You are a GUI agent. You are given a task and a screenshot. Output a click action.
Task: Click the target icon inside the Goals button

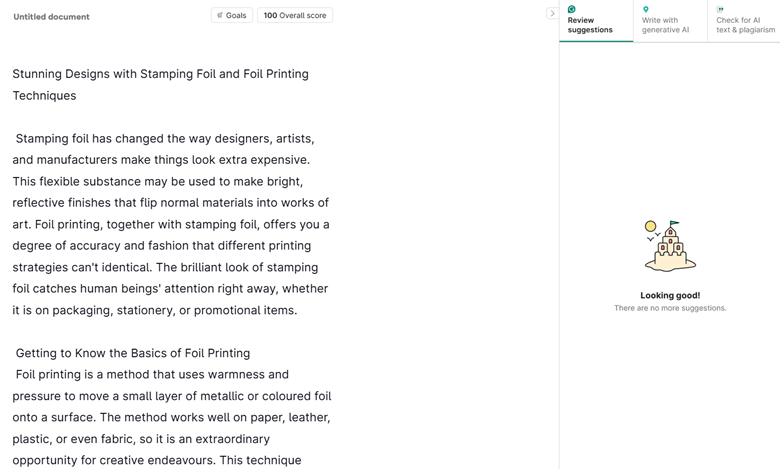click(x=220, y=16)
